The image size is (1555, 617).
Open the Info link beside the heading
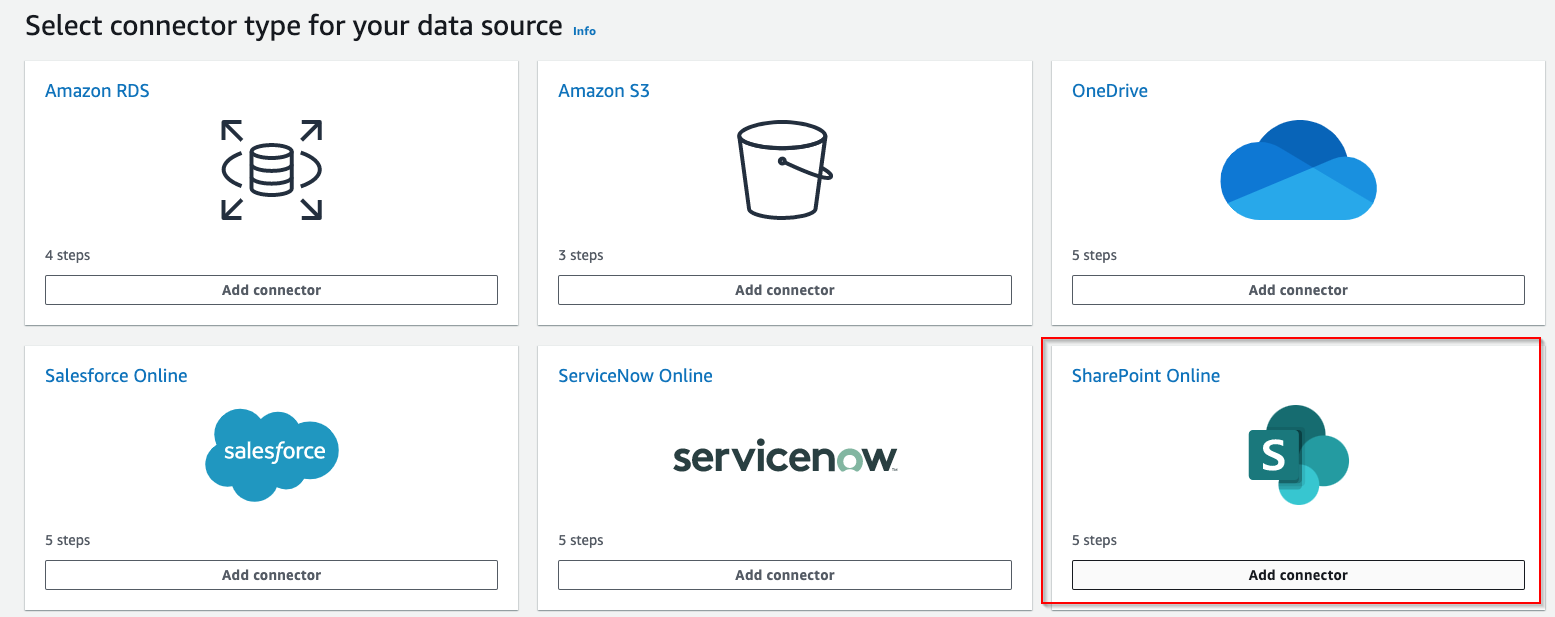pos(584,31)
